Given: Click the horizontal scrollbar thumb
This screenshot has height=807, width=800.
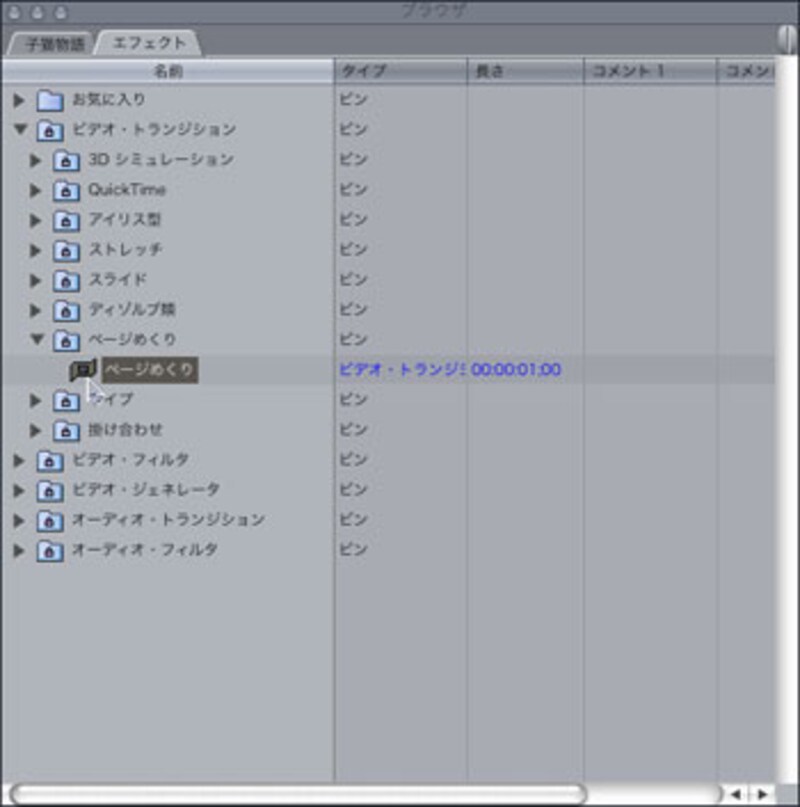Looking at the screenshot, I should tap(298, 794).
